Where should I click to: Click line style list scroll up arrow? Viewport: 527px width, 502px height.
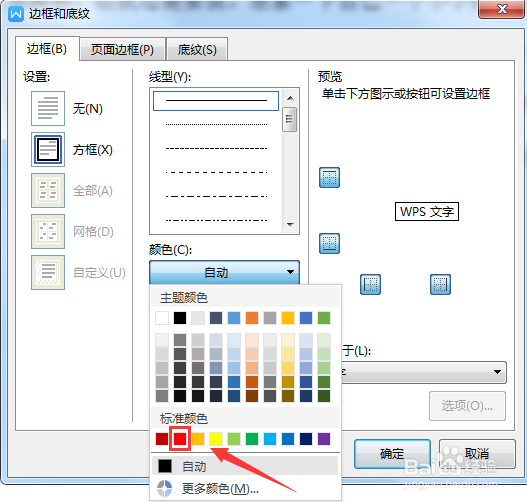tap(290, 98)
